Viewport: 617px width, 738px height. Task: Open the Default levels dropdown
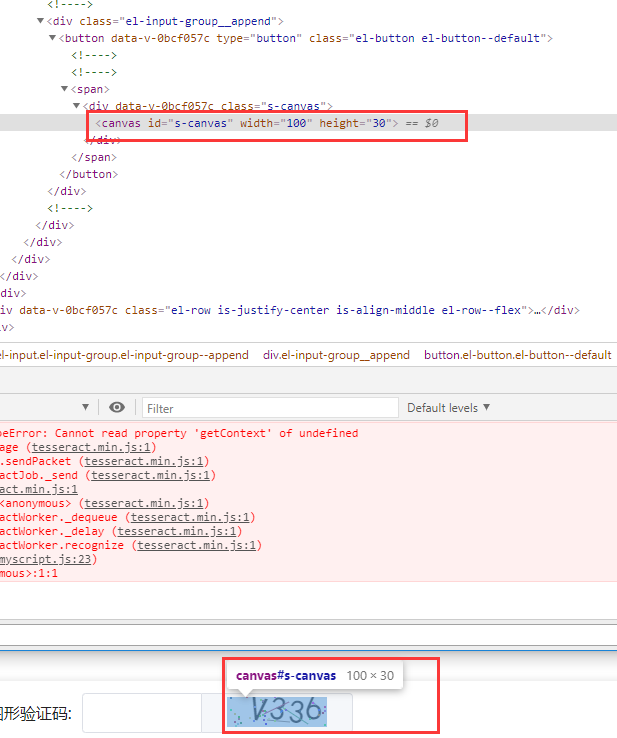tap(448, 408)
